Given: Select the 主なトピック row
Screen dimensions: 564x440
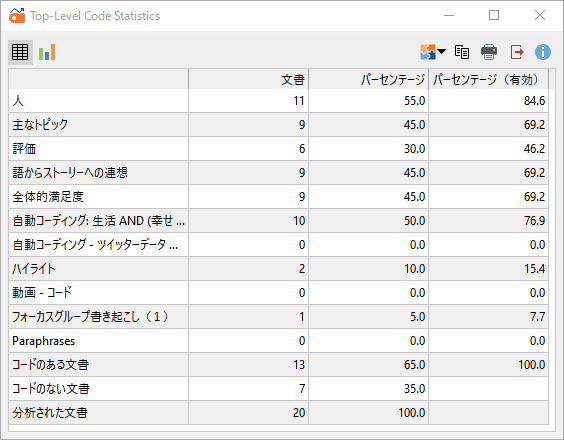Looking at the screenshot, I should [x=278, y=124].
